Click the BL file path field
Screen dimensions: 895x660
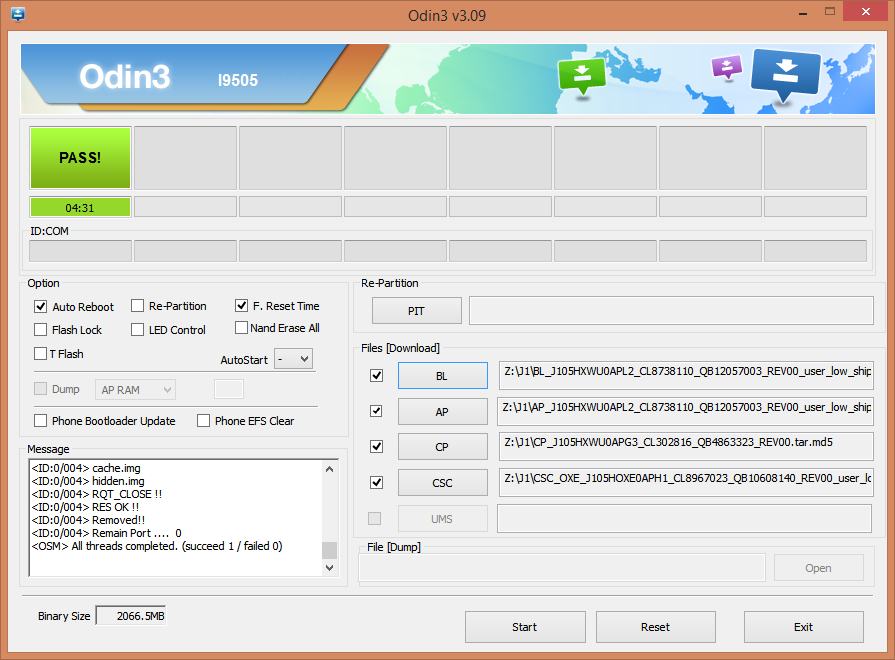pos(686,375)
